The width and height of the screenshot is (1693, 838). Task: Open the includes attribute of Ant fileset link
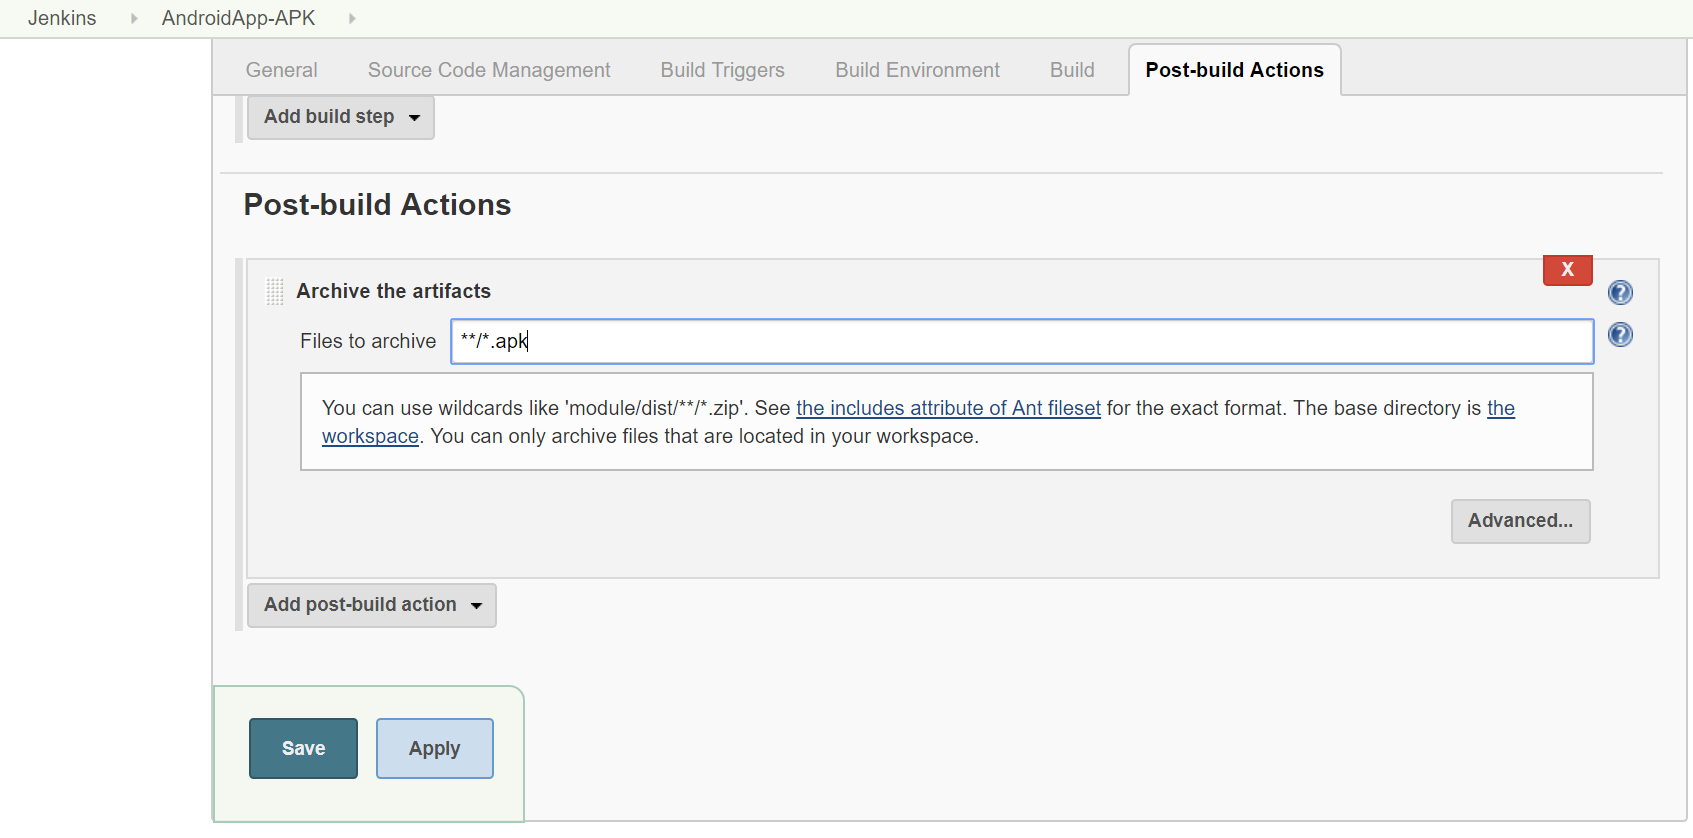948,408
